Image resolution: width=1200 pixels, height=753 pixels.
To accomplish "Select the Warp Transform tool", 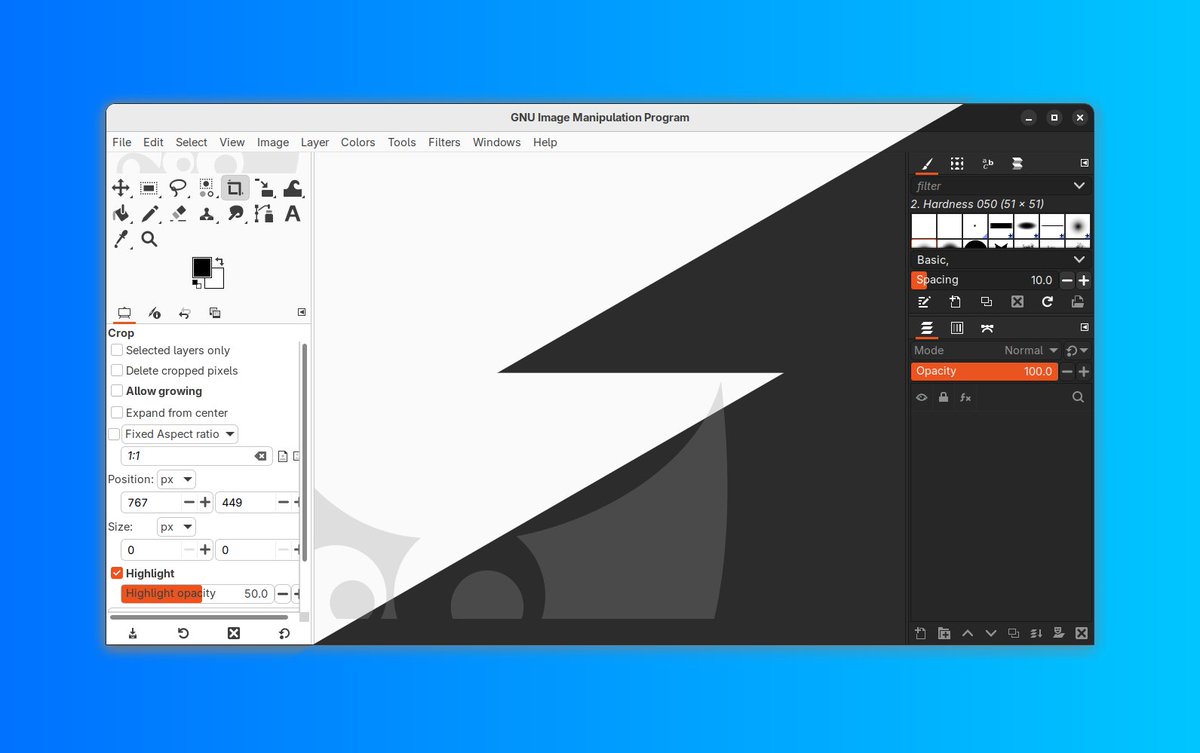I will (x=293, y=187).
